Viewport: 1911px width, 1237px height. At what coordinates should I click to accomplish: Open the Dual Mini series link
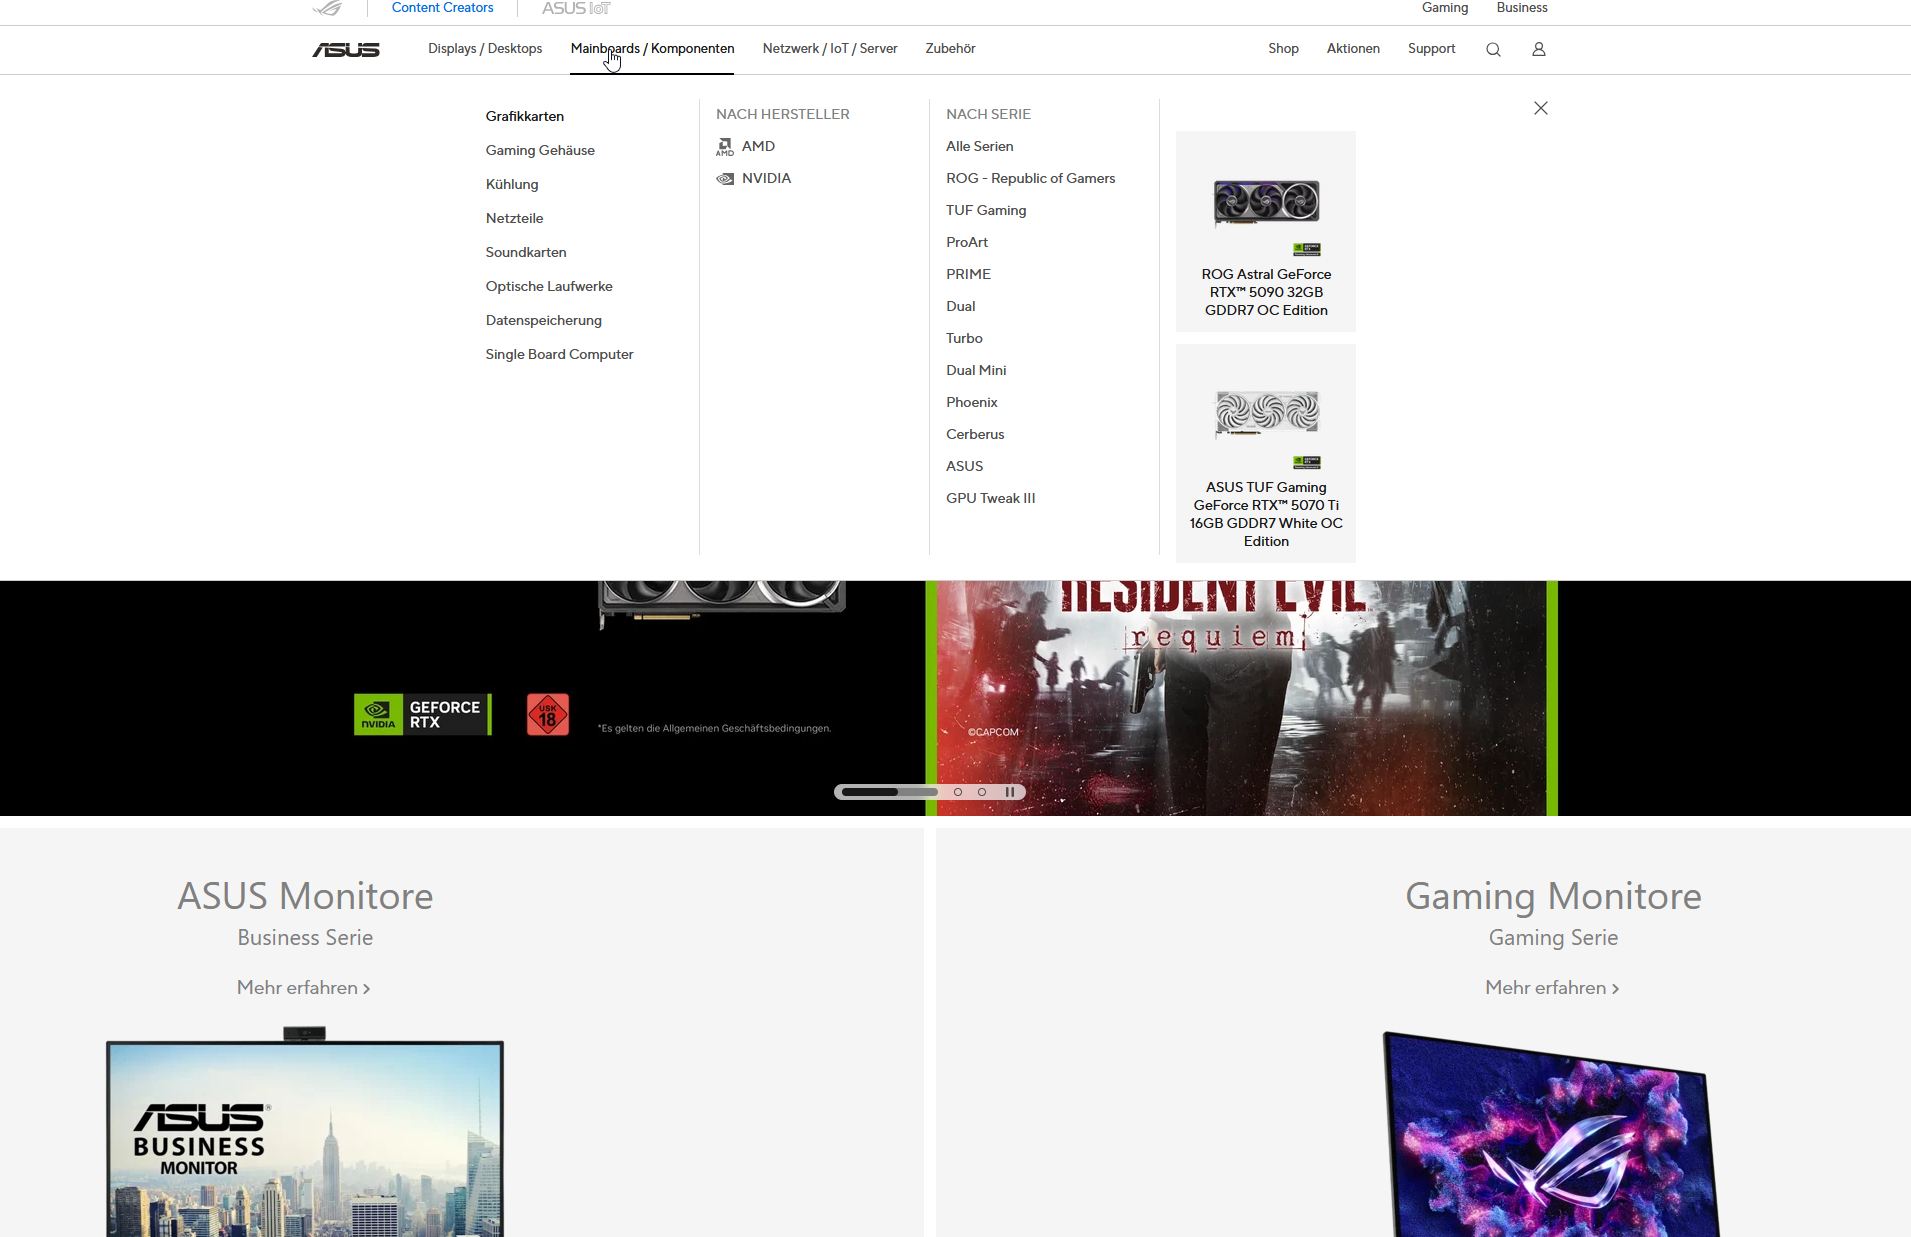pyautogui.click(x=976, y=370)
